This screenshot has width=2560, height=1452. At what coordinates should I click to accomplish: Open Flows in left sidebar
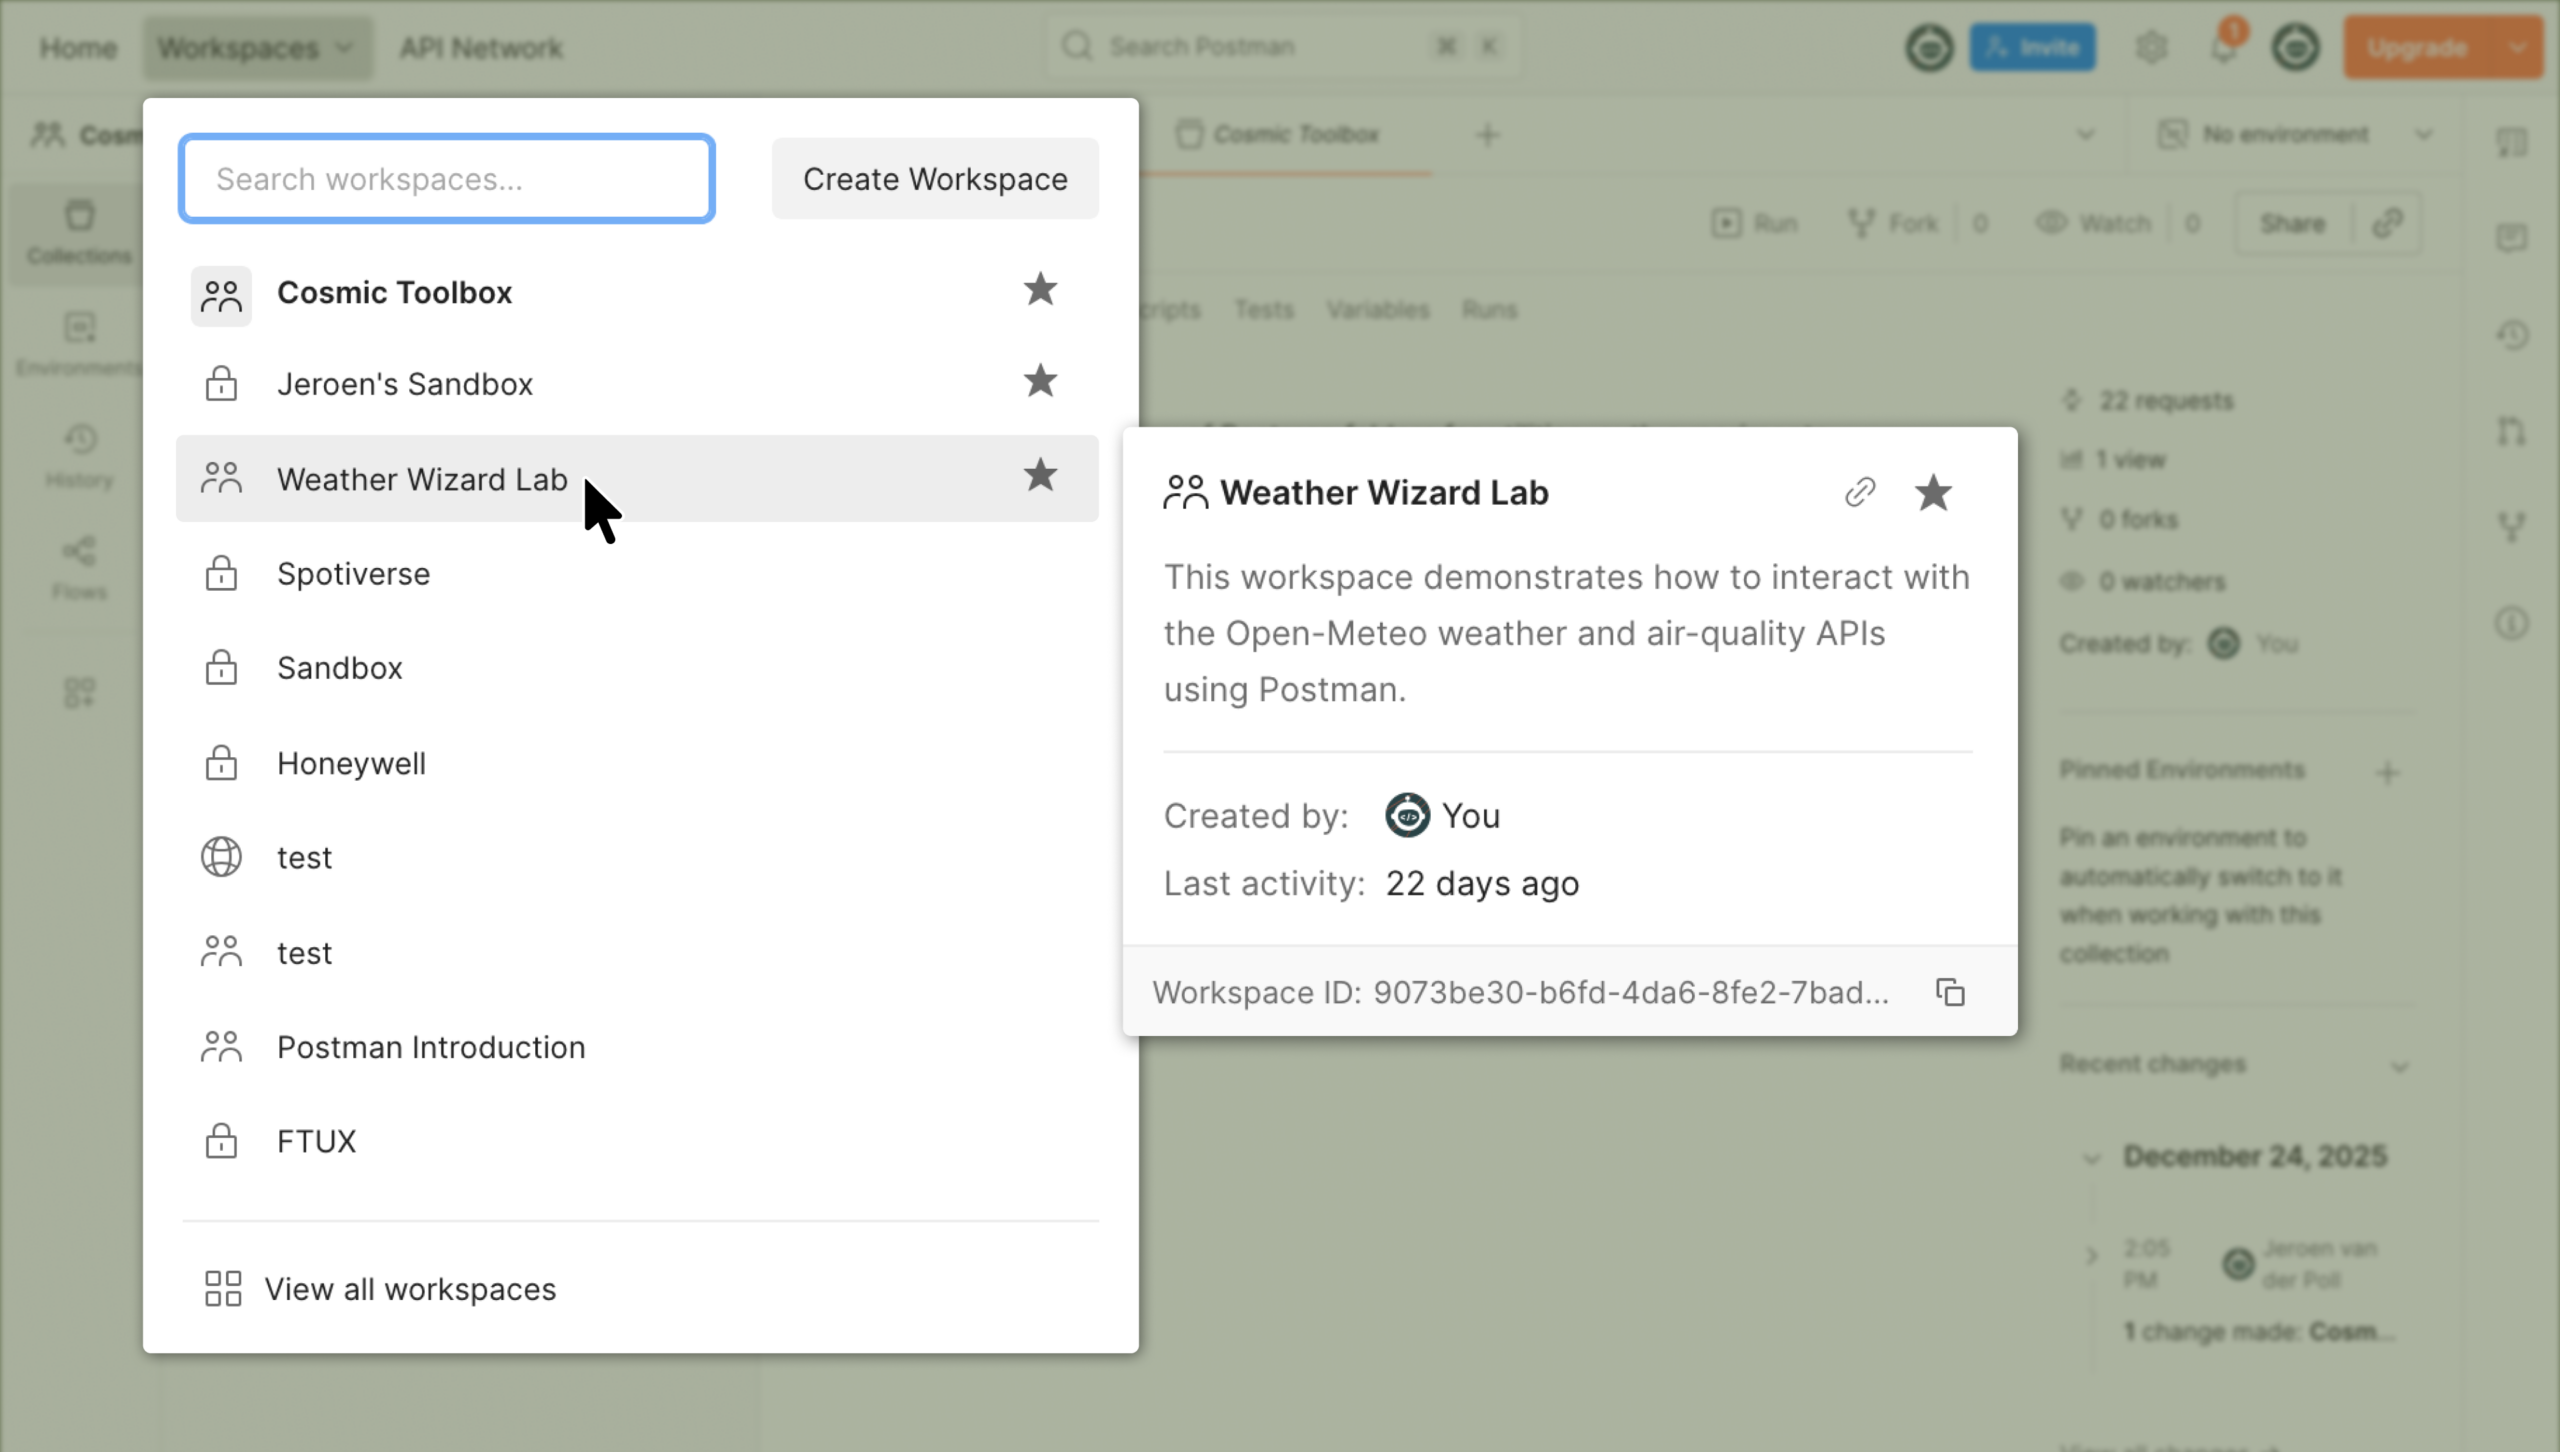pyautogui.click(x=80, y=567)
